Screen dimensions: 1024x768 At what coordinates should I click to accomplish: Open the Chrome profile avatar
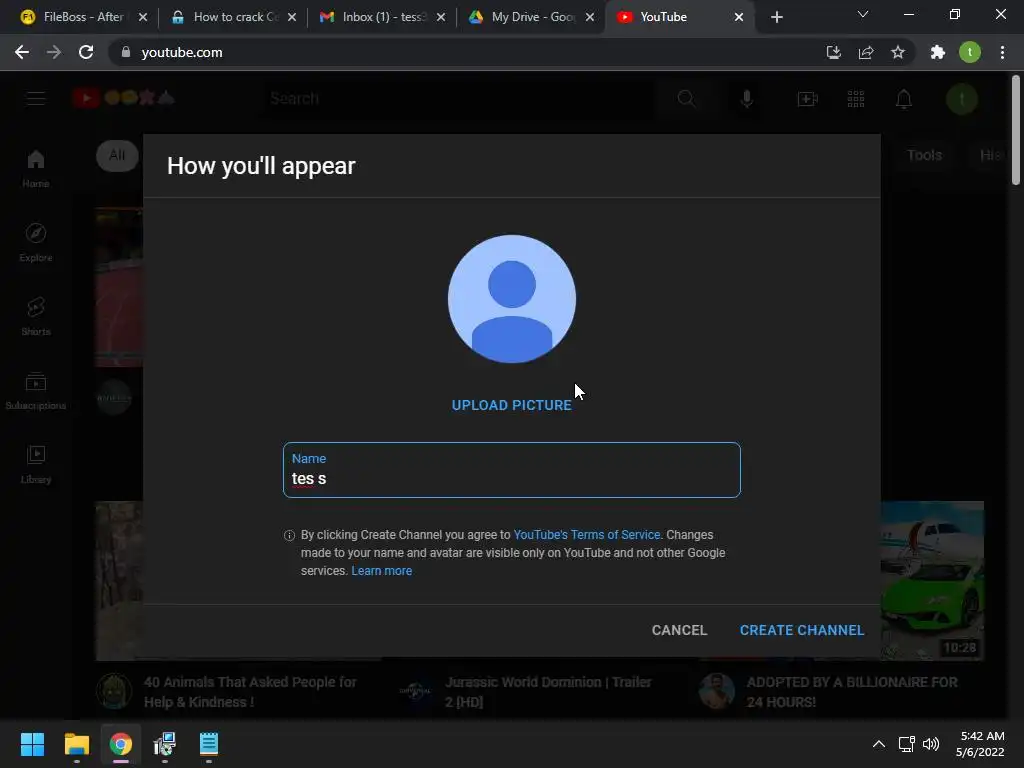point(970,52)
